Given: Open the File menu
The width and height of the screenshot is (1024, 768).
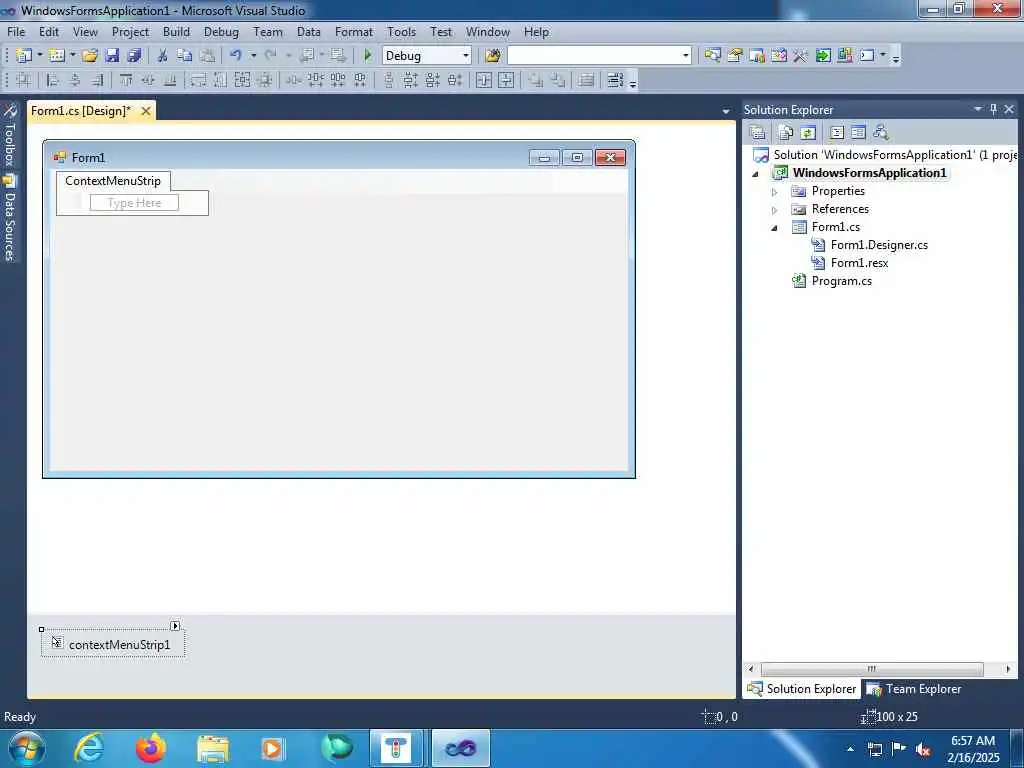Looking at the screenshot, I should [x=16, y=32].
